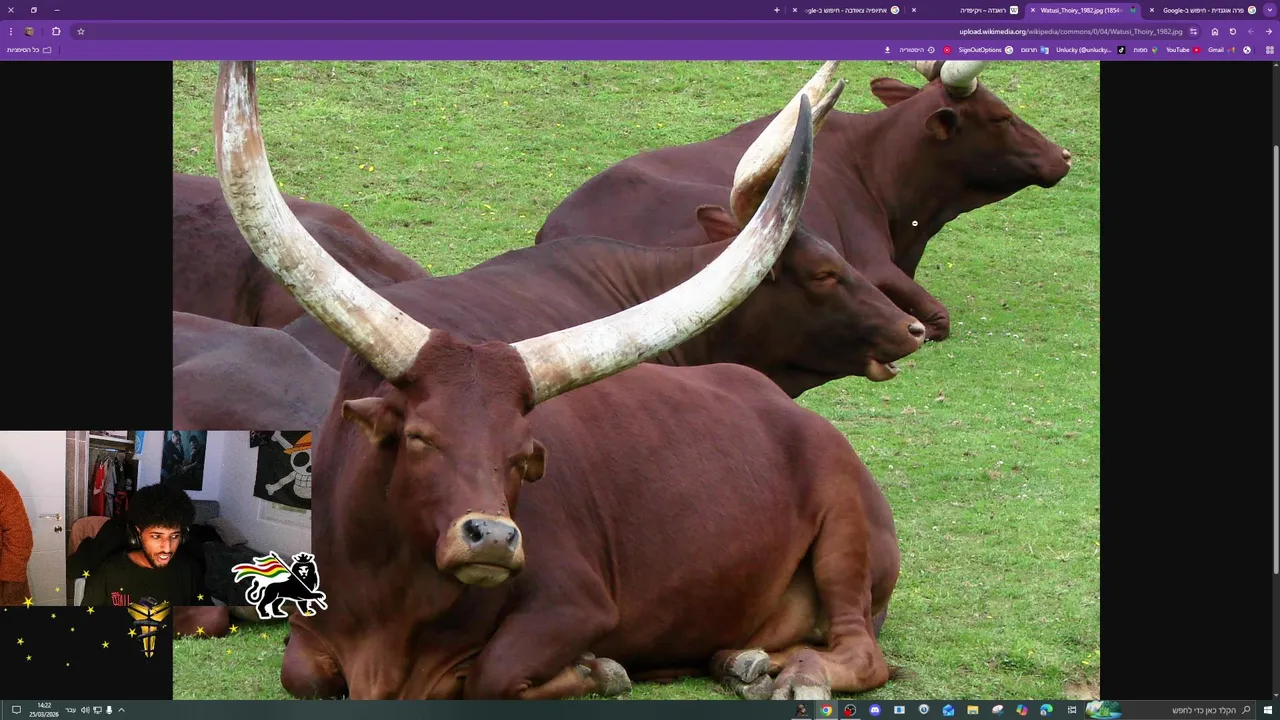Click the Watusi cattle image

pyautogui.click(x=636, y=380)
